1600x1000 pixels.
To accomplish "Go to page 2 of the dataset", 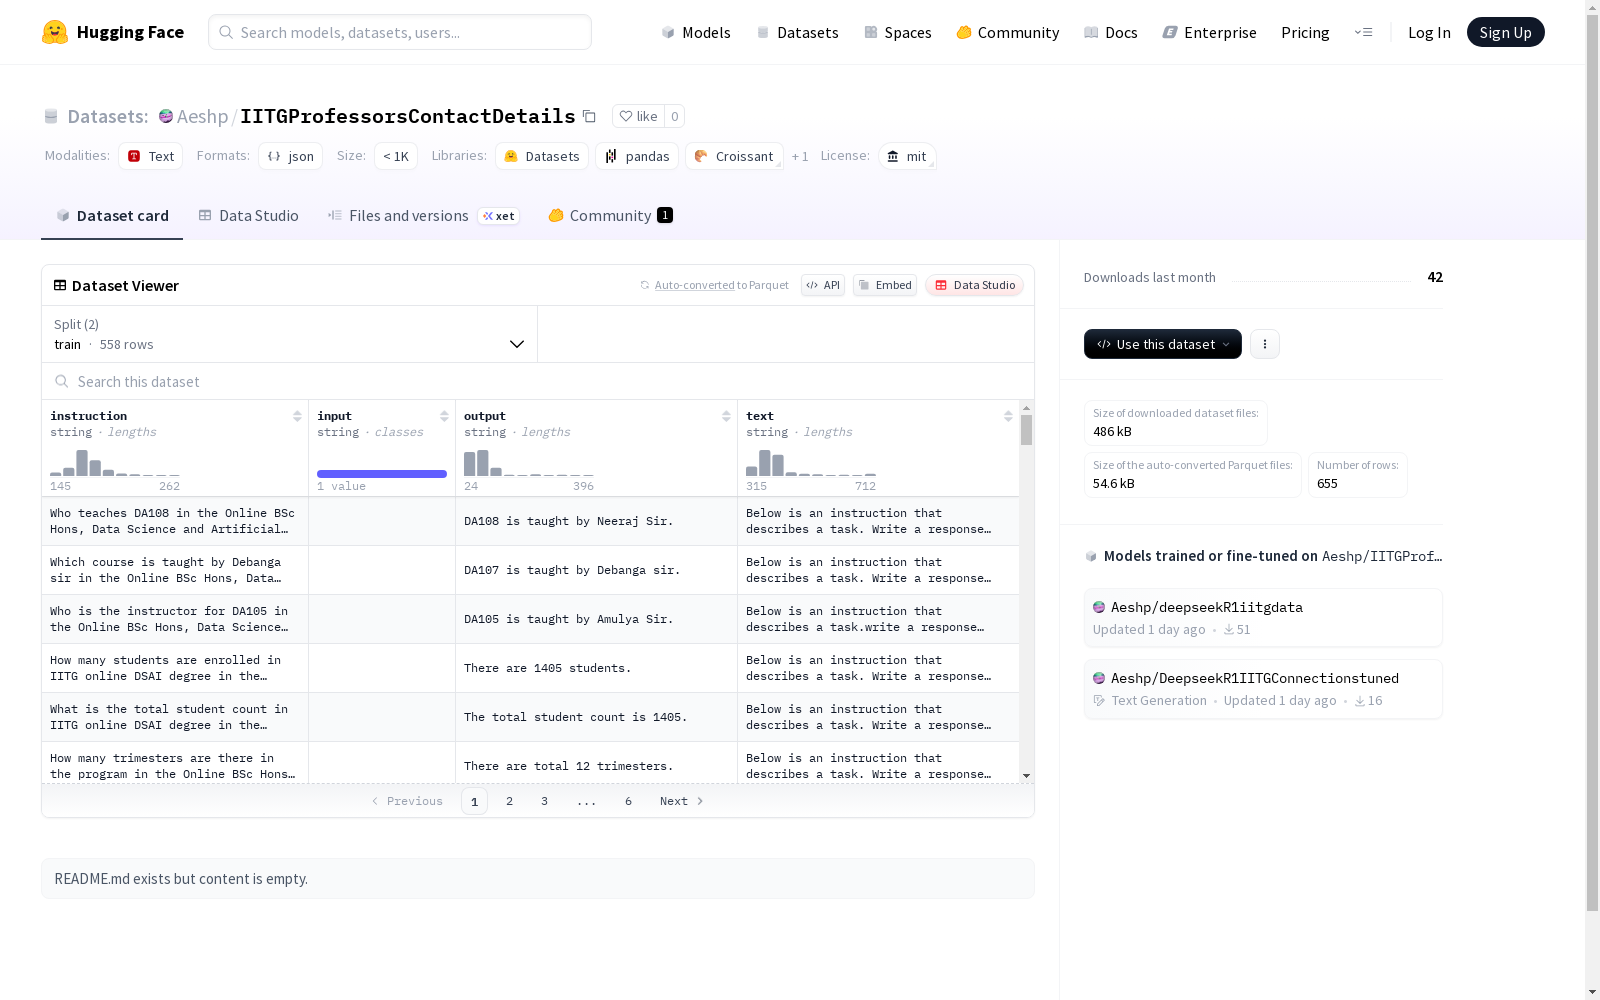I will point(509,801).
